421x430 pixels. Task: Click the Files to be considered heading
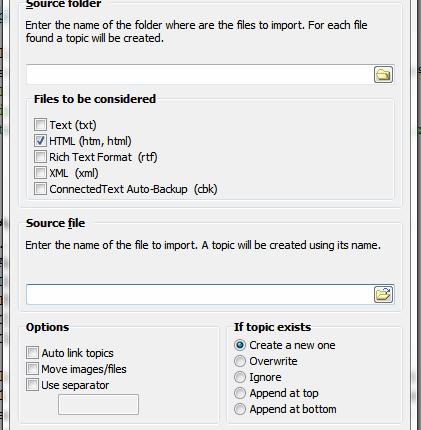click(95, 99)
